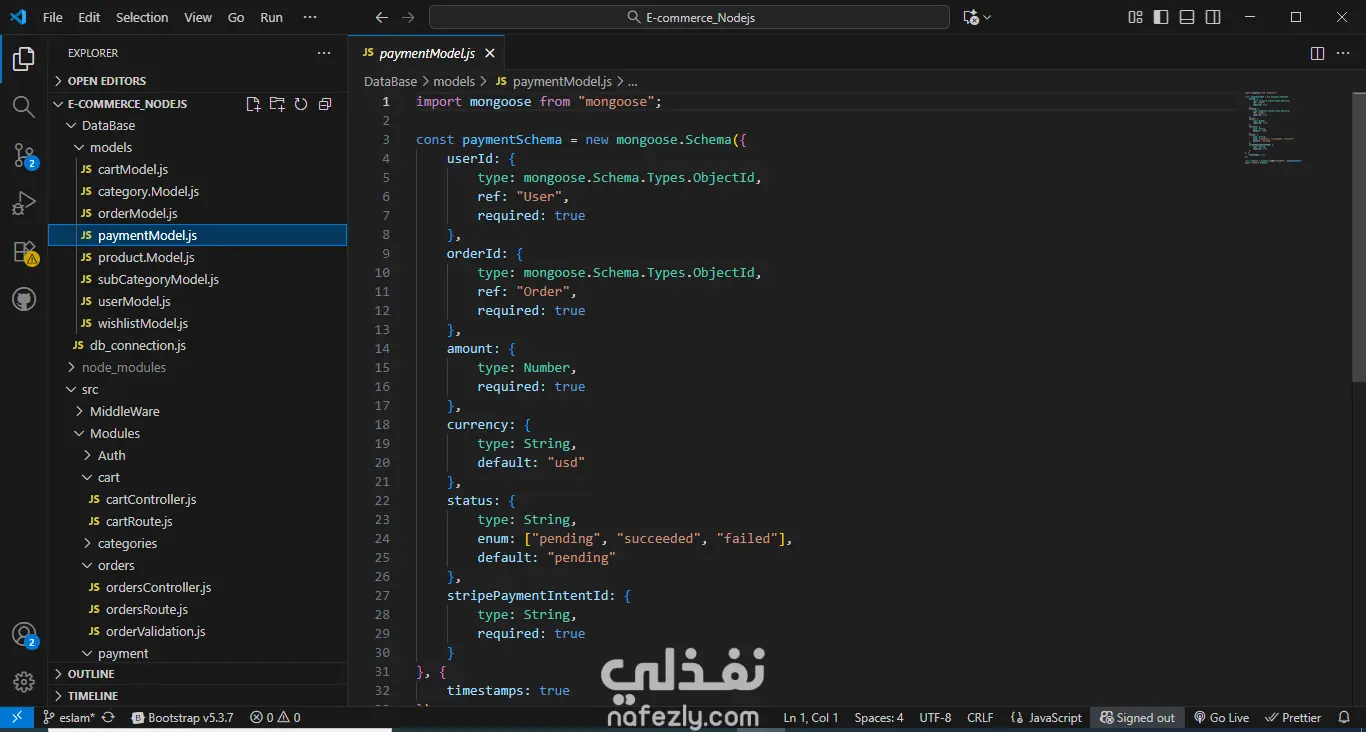This screenshot has width=1366, height=732.
Task: Open explorer Views and More Actions ellipsis
Action: [x=324, y=53]
